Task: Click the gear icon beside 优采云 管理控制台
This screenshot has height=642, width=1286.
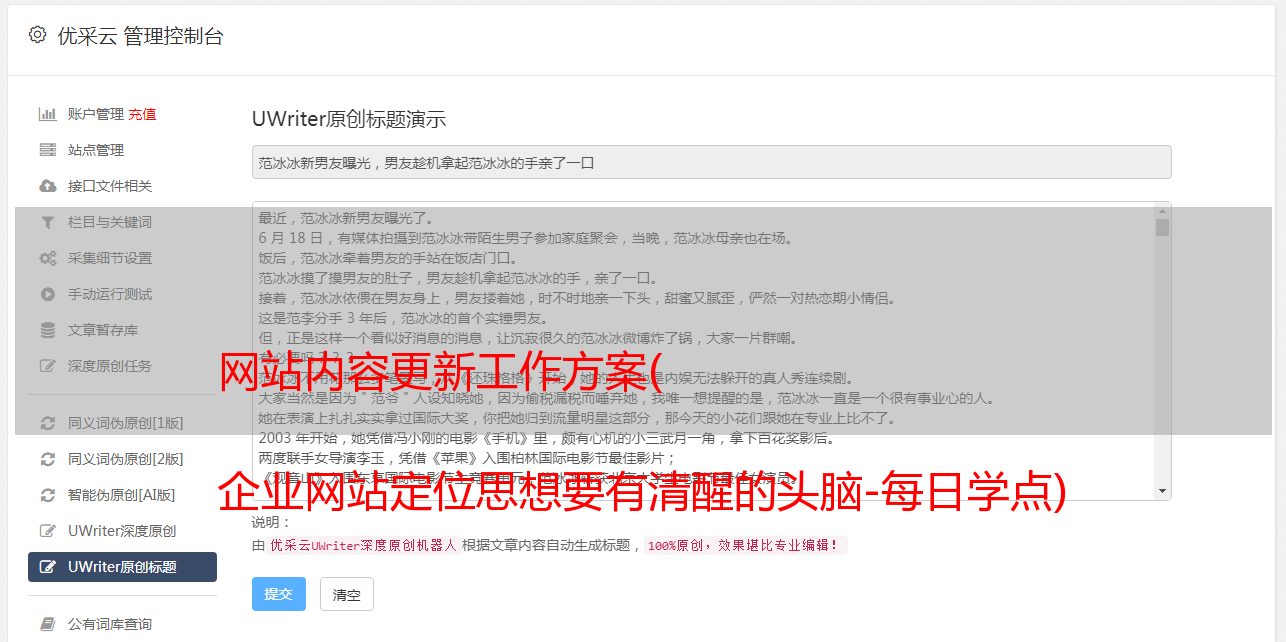Action: coord(37,35)
